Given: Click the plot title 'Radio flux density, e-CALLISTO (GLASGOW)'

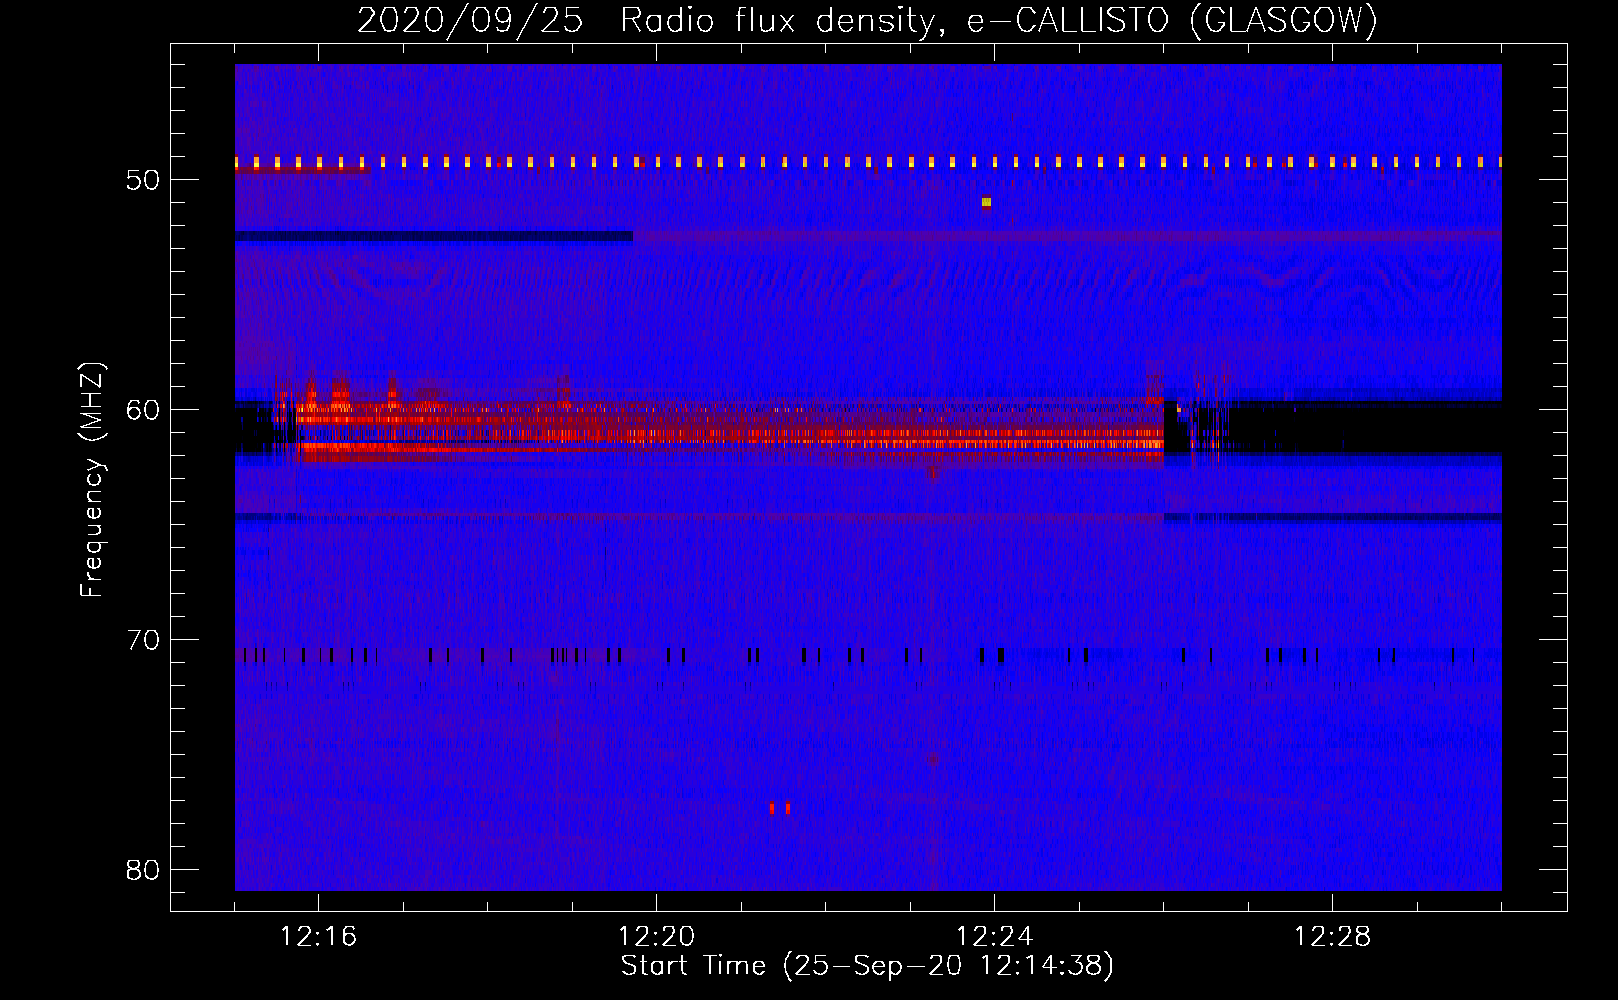Looking at the screenshot, I should coord(999,20).
